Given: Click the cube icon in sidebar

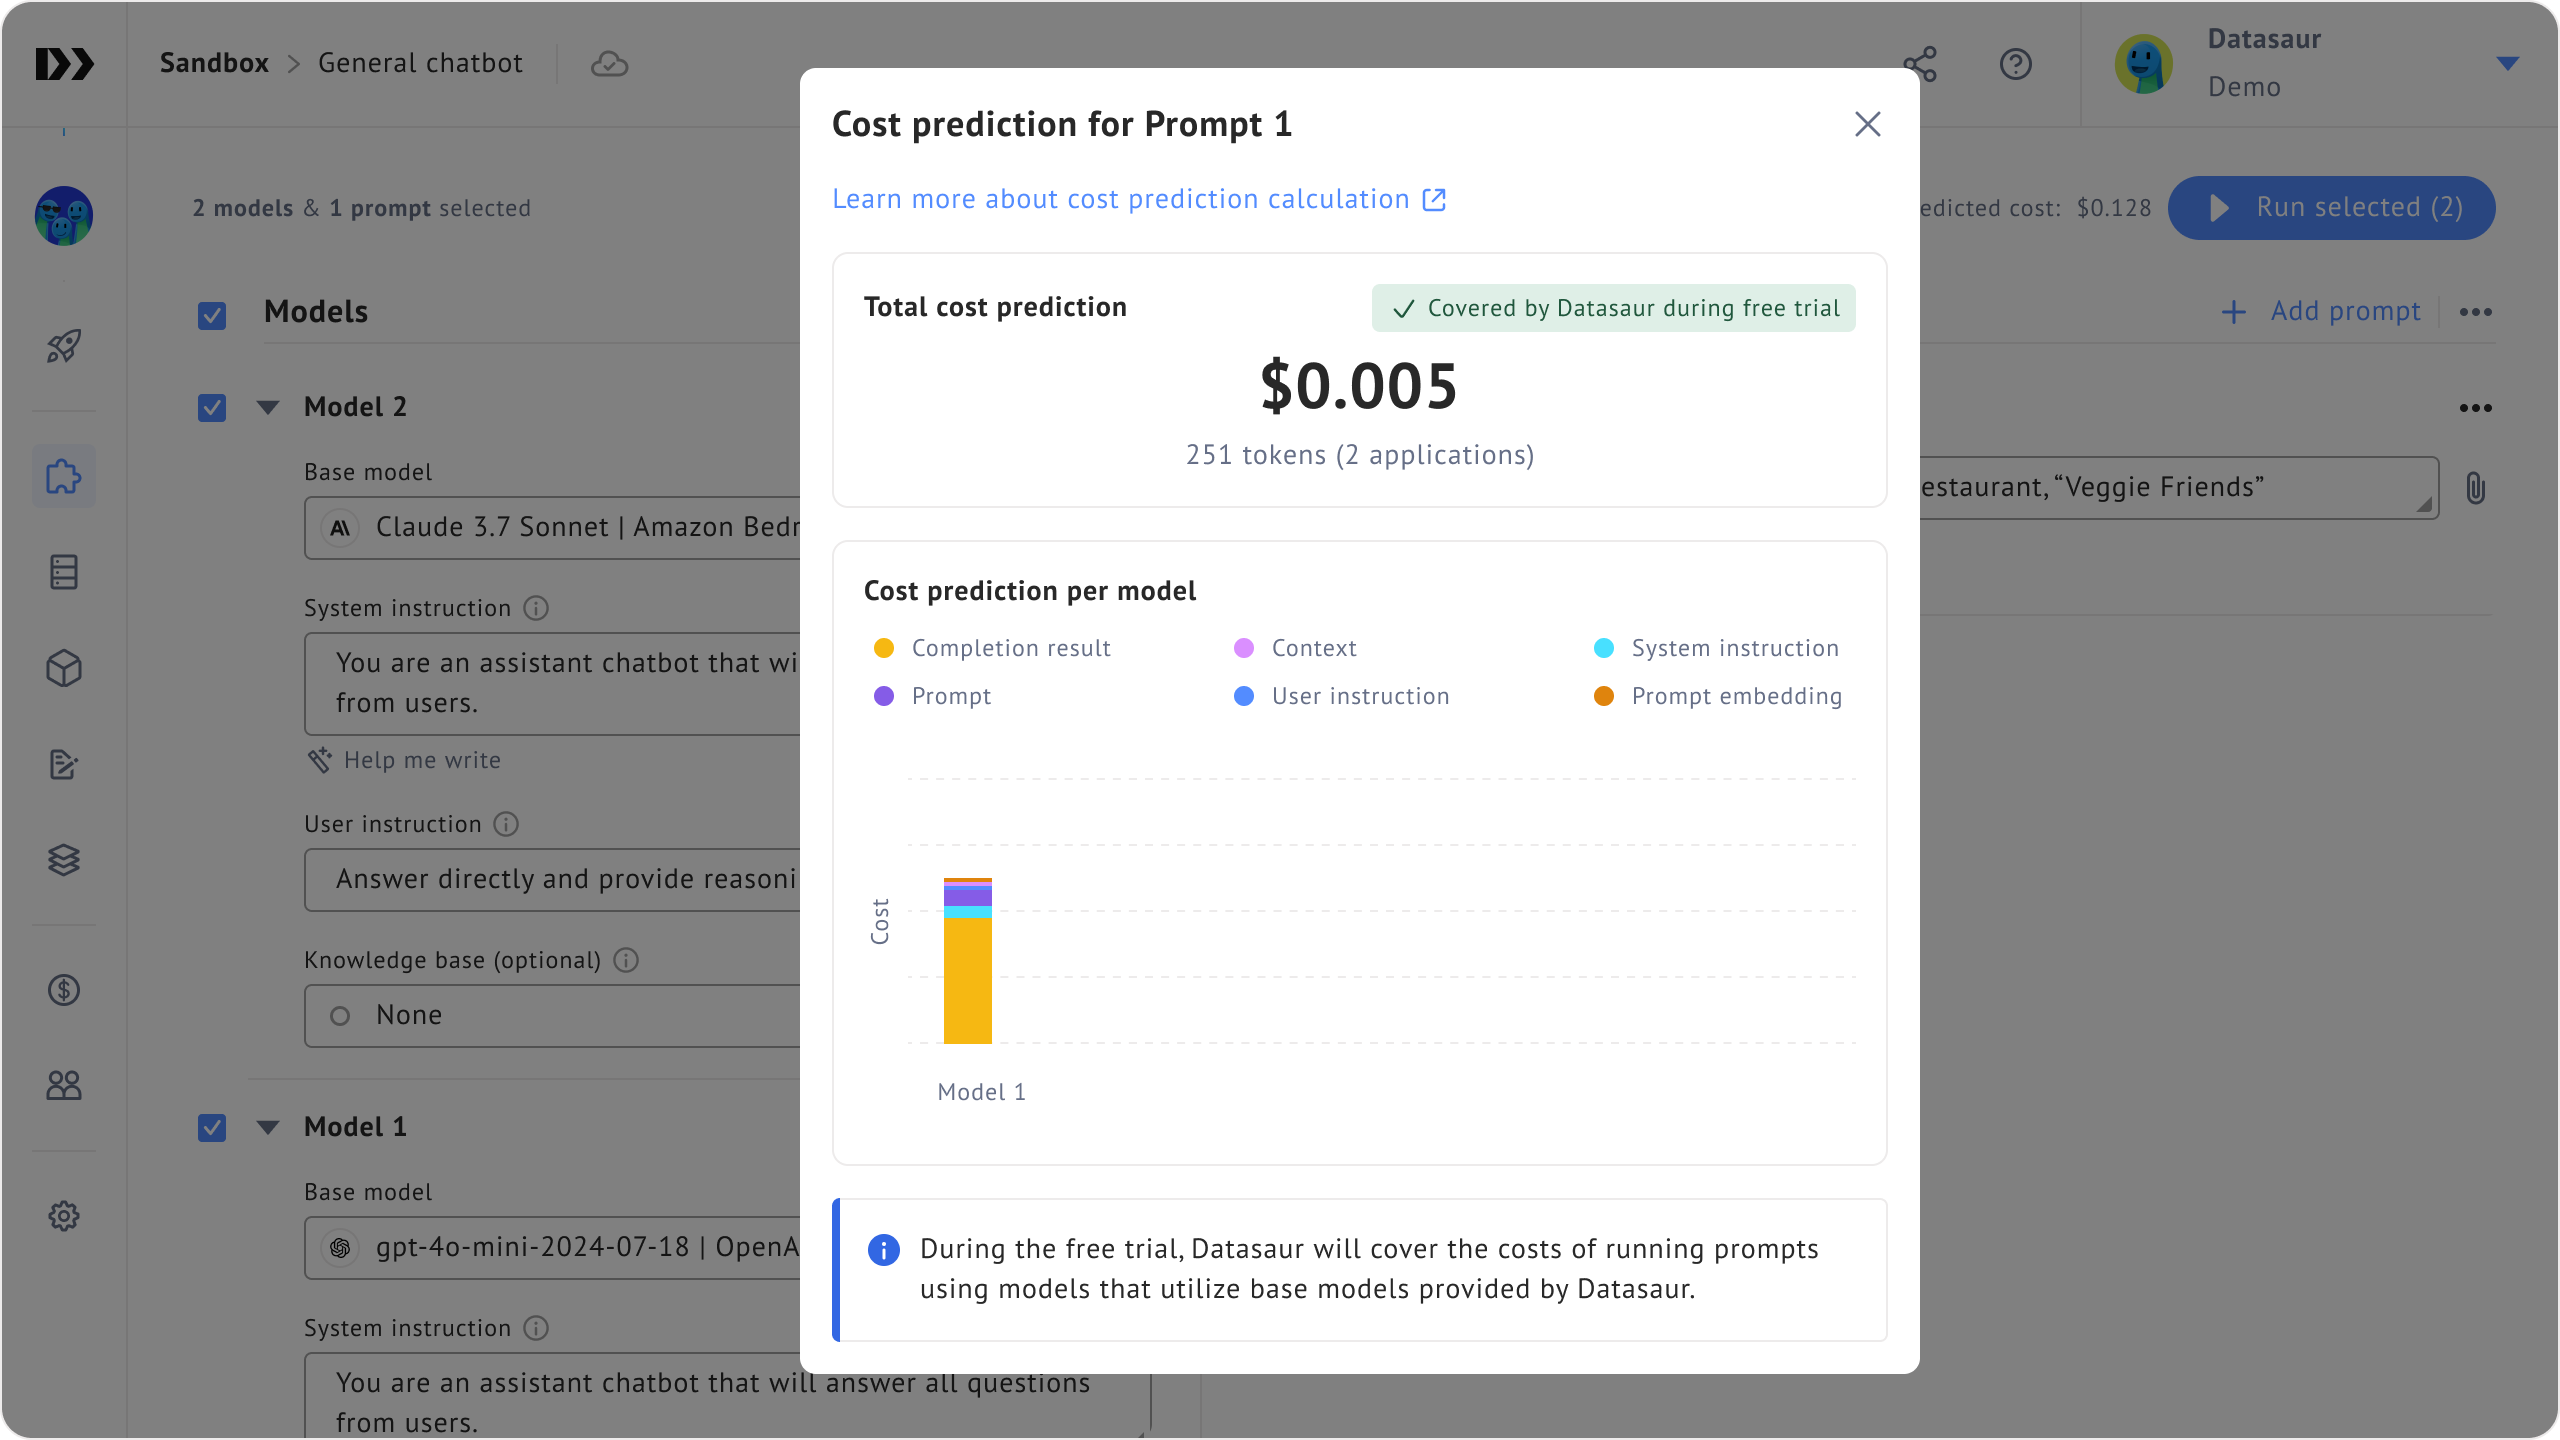Looking at the screenshot, I should (64, 668).
